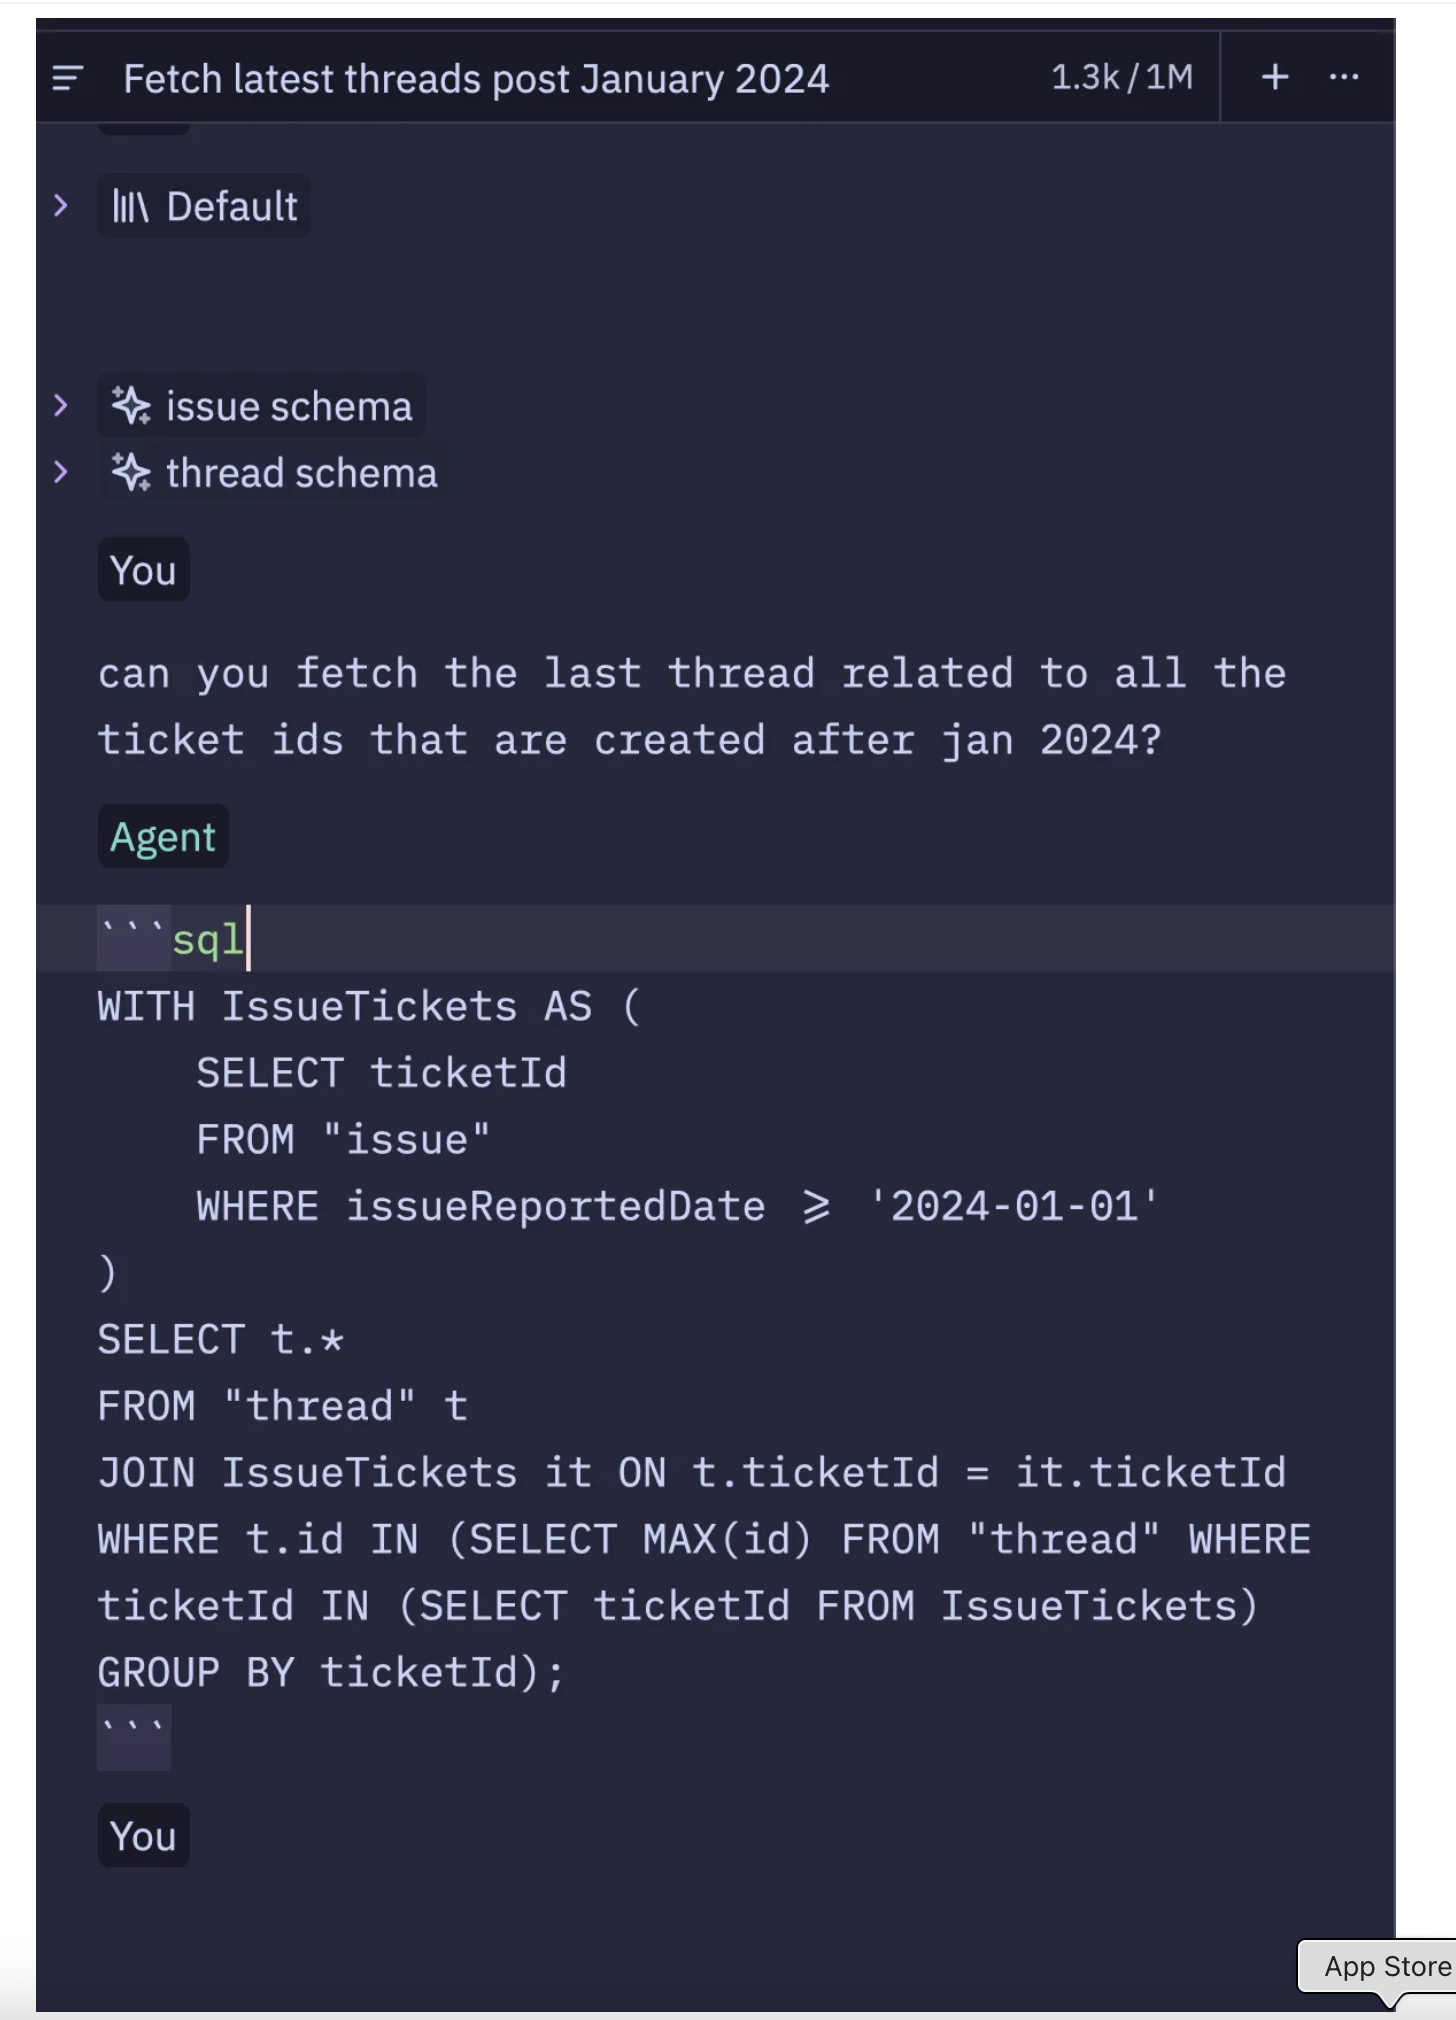Expand the issue schema chevron
This screenshot has height=2020, width=1456.
point(61,405)
